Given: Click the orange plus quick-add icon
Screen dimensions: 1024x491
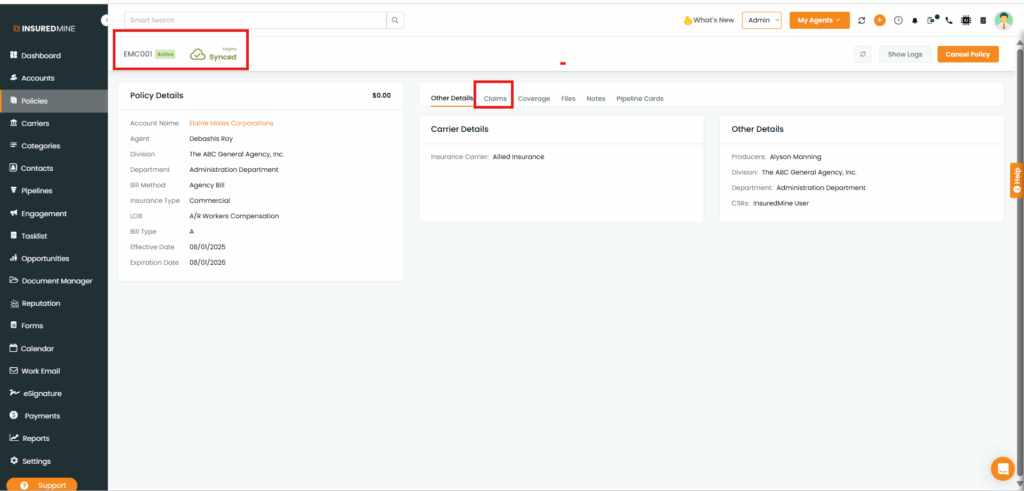Looking at the screenshot, I should [880, 20].
